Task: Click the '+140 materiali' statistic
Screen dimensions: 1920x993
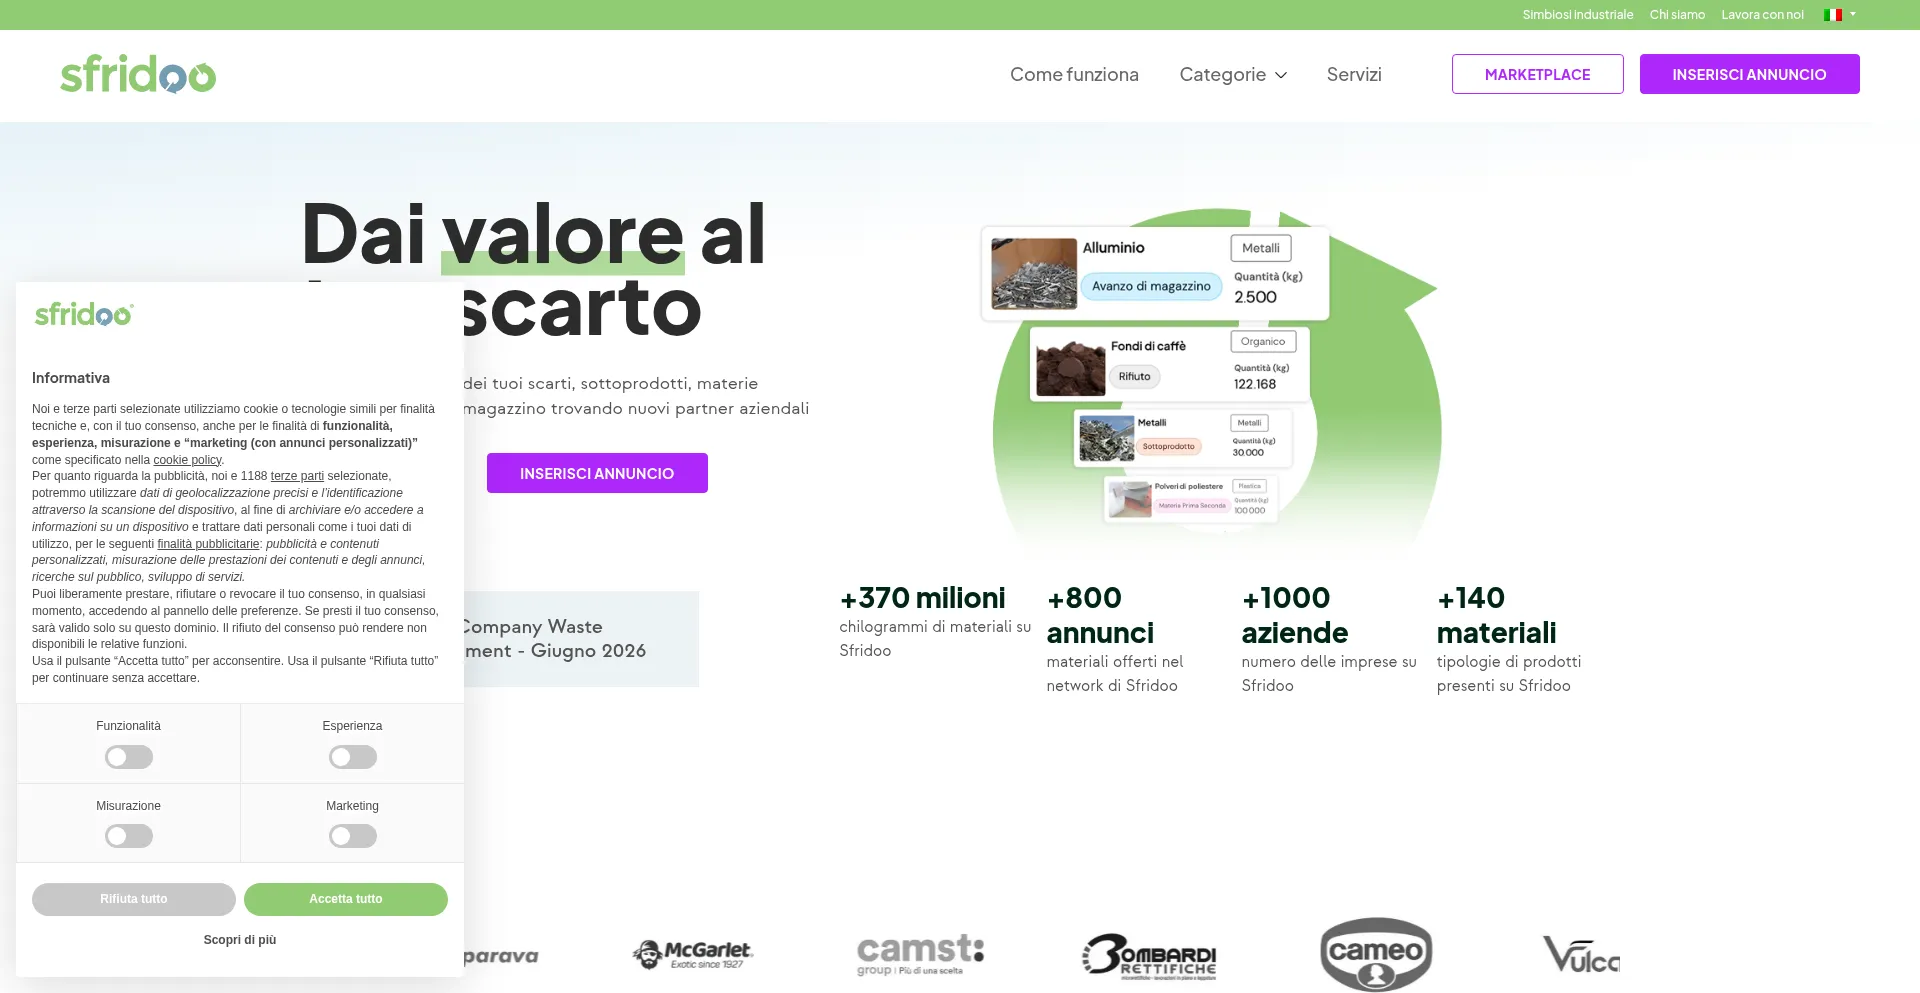Action: (1509, 639)
